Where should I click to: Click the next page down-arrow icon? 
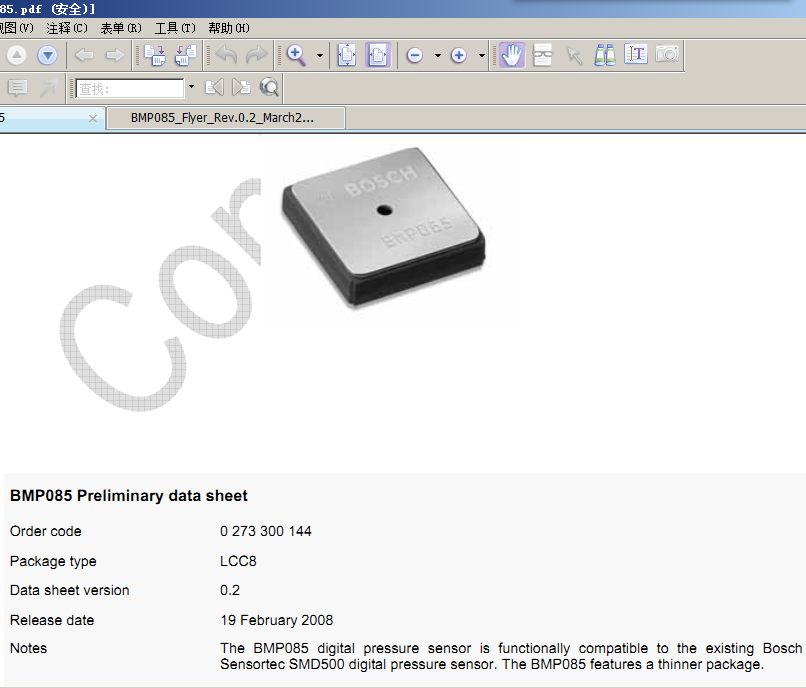47,55
